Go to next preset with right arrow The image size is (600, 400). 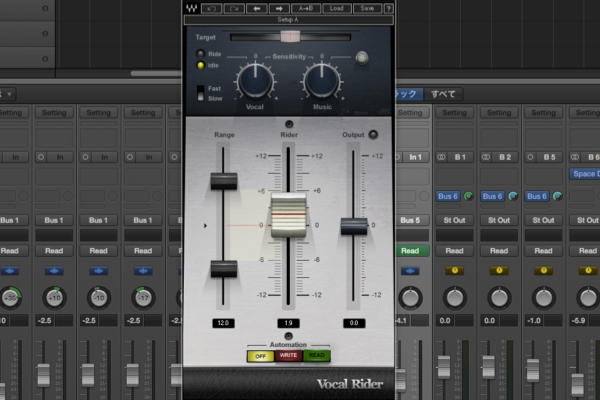point(279,8)
